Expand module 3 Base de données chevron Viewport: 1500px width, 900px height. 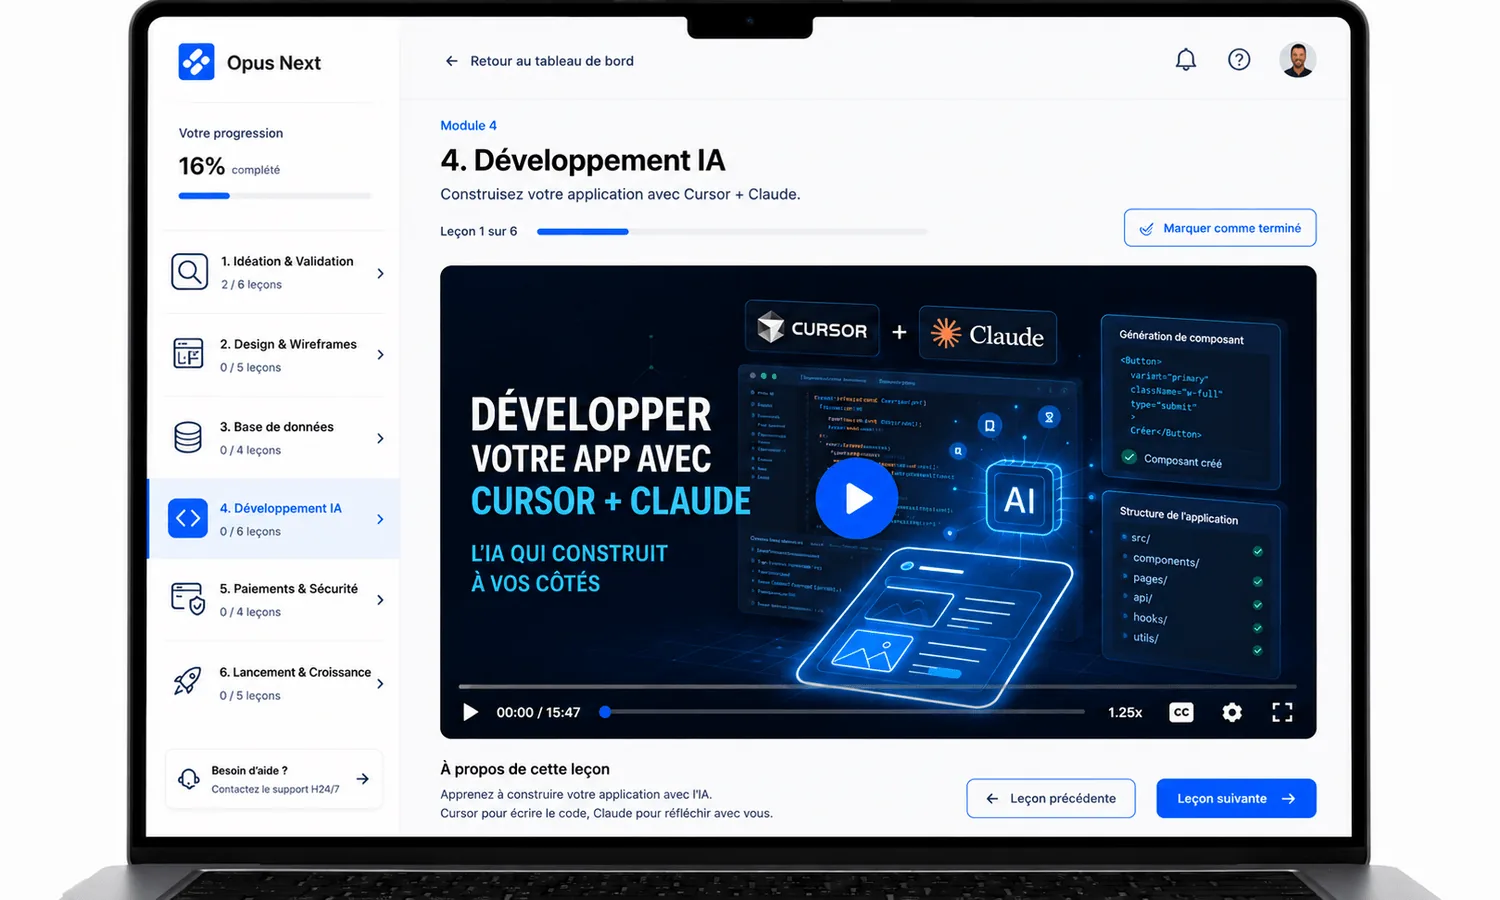tap(380, 438)
